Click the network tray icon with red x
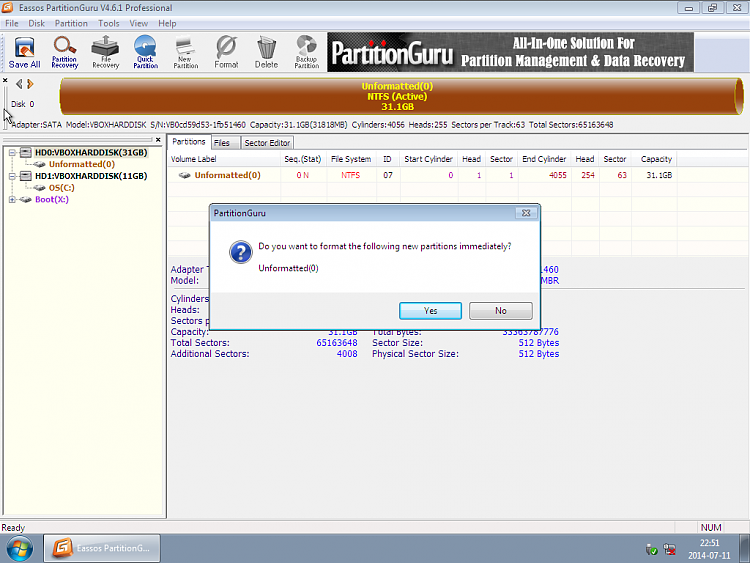The image size is (750, 563). 670,550
